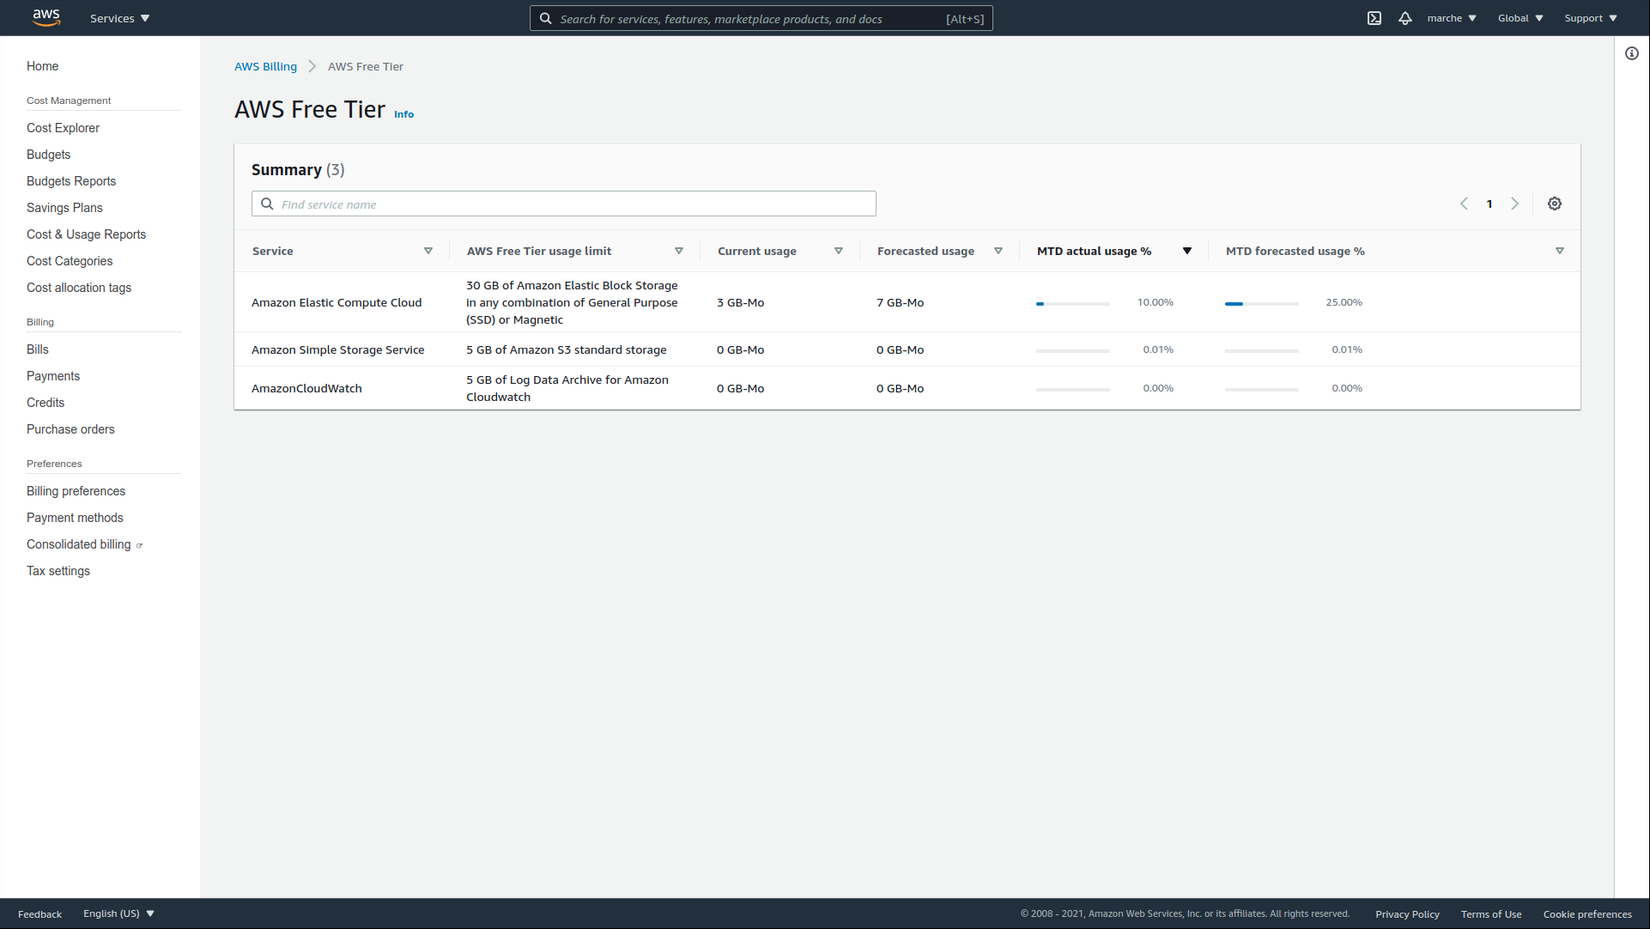Image resolution: width=1650 pixels, height=929 pixels.
Task: Click the Feedback button in footer
Action: pos(40,914)
